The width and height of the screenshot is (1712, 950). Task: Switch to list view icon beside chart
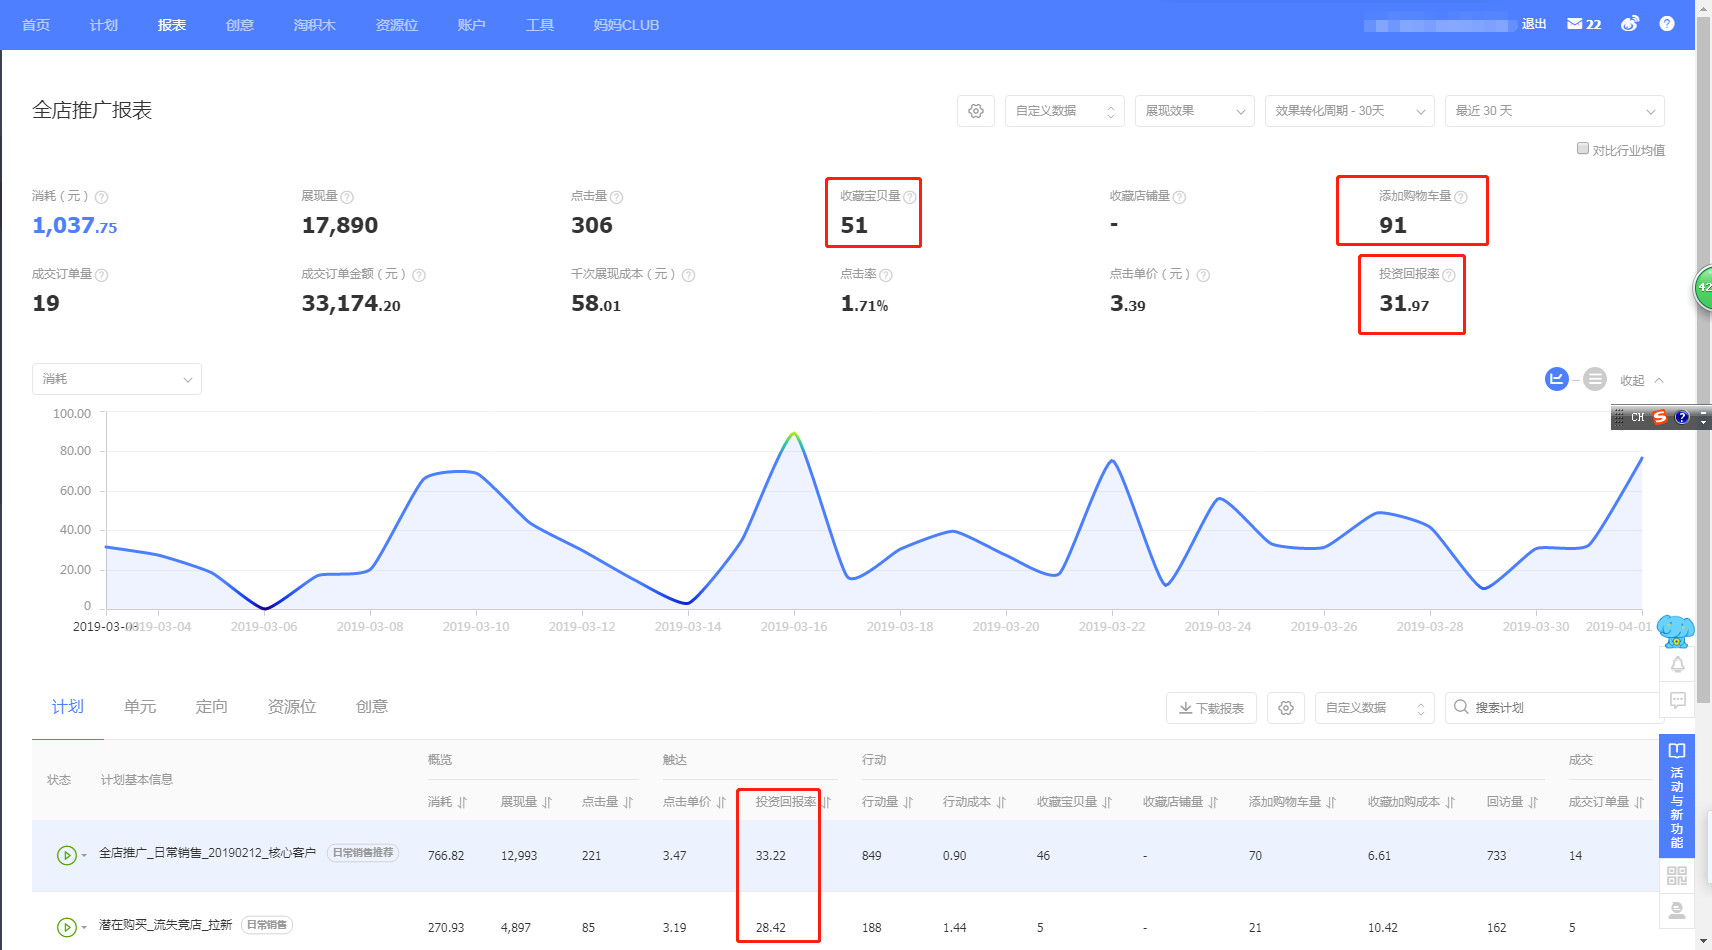point(1595,379)
